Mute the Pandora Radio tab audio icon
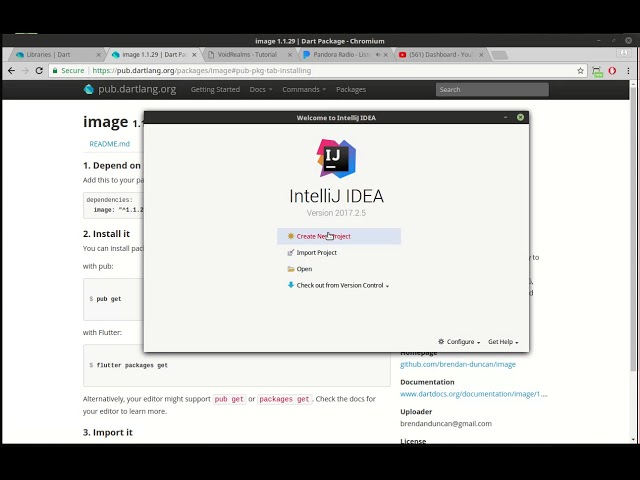 (x=378, y=54)
